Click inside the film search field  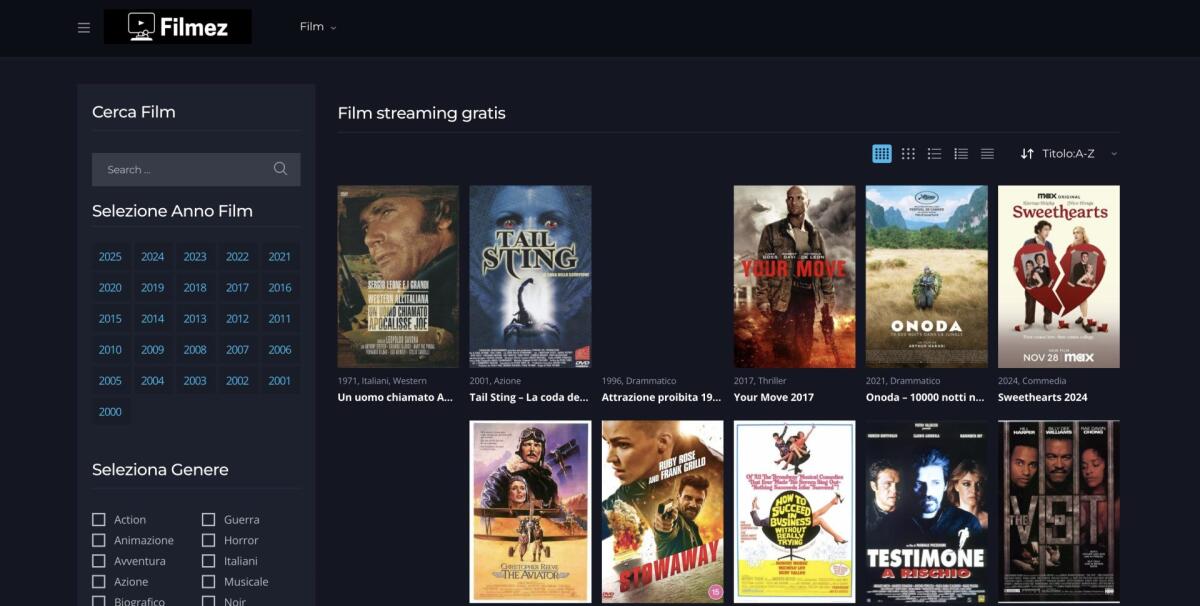coord(180,169)
